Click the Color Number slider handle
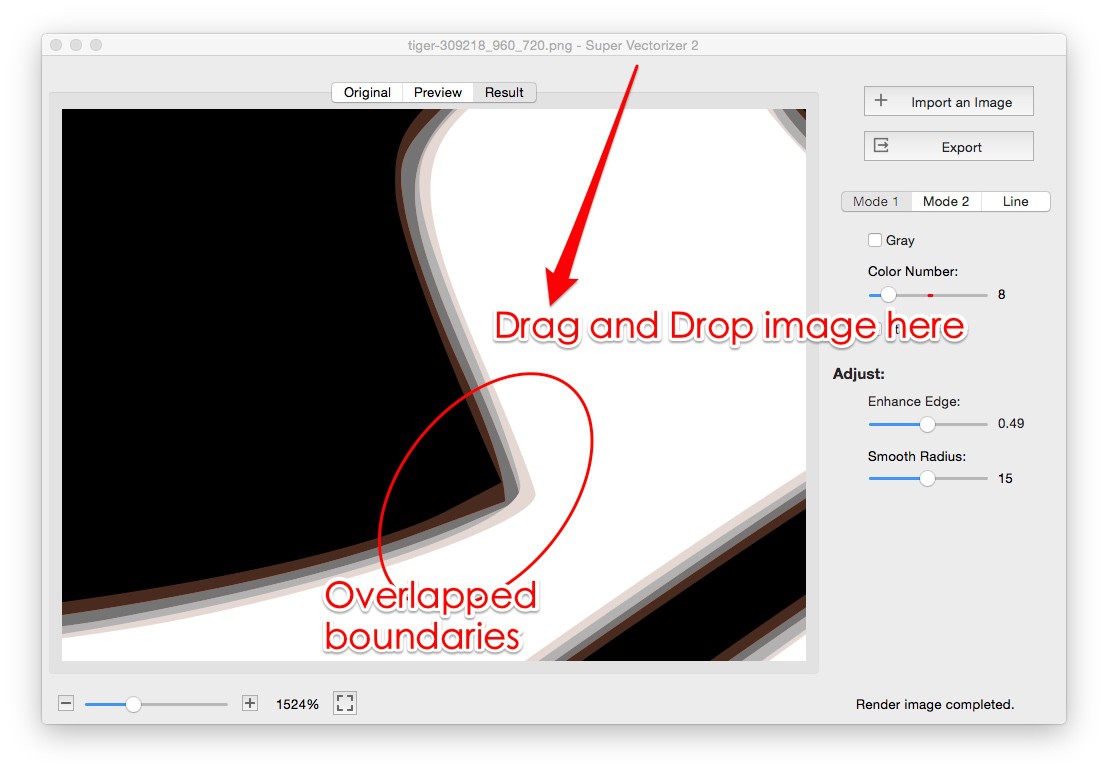The width and height of the screenshot is (1108, 774). [887, 294]
